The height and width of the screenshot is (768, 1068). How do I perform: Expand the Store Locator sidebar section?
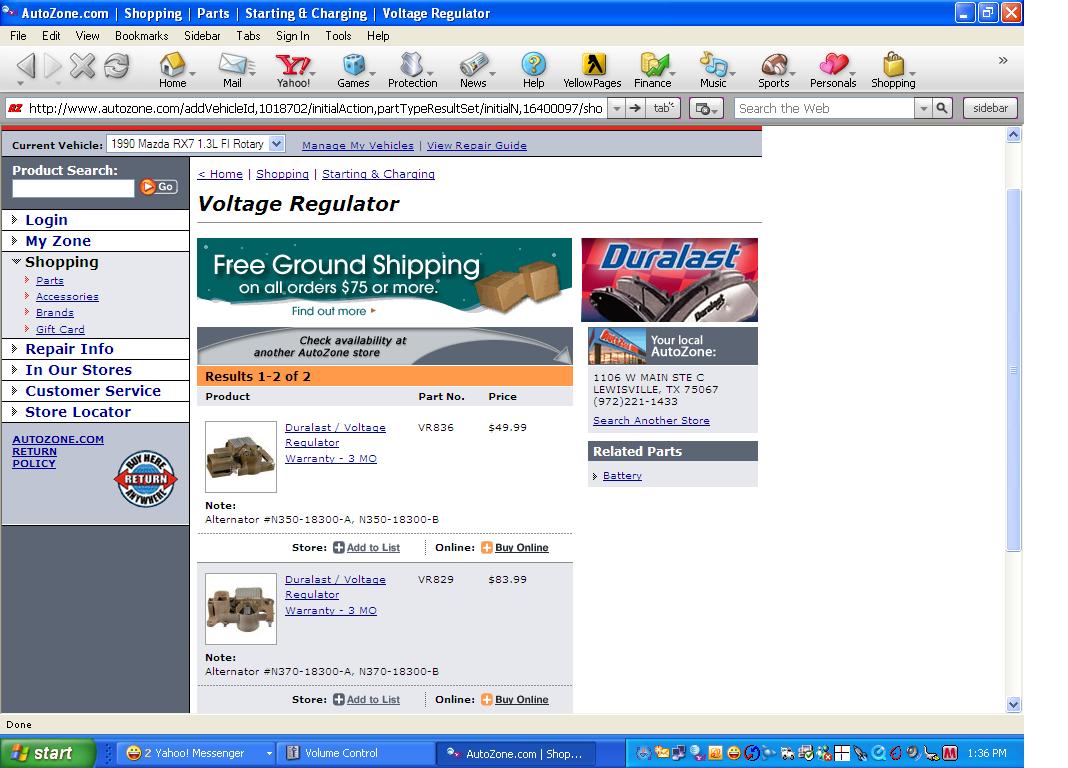click(x=15, y=412)
